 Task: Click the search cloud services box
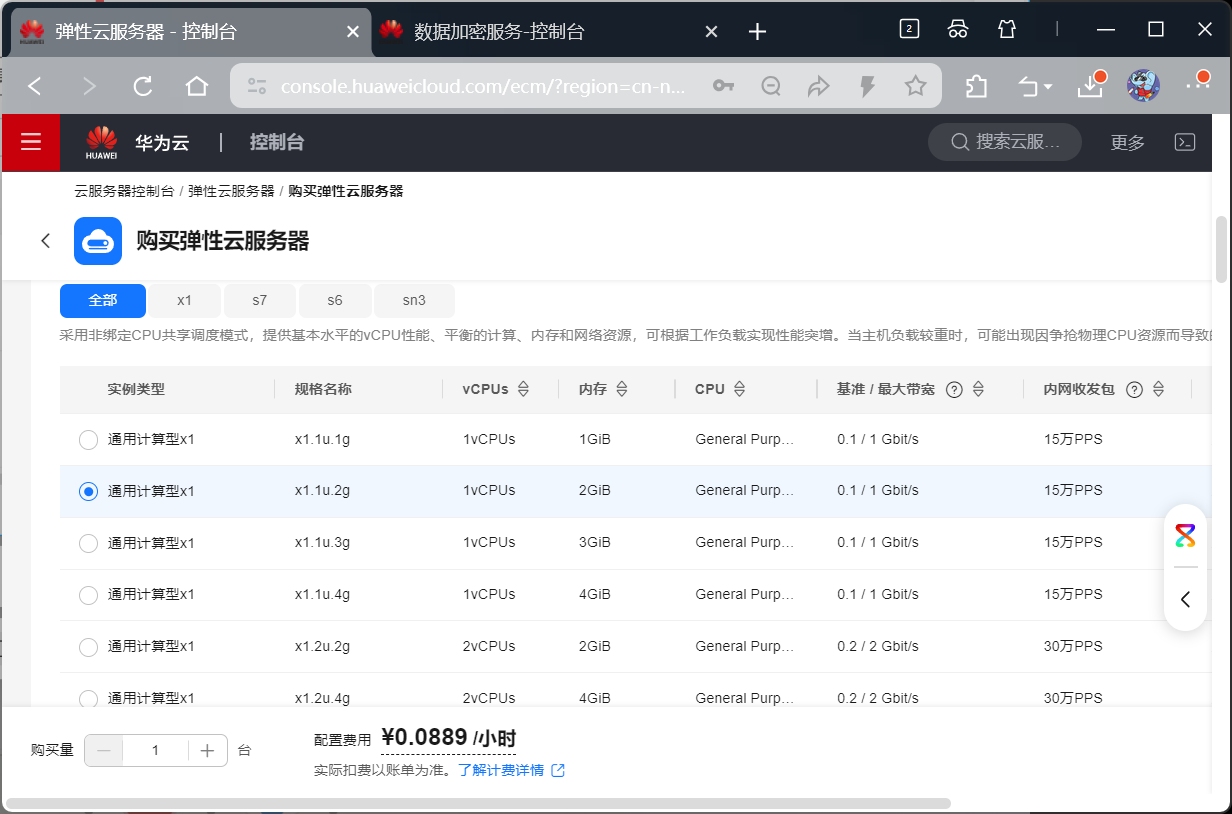point(1005,142)
